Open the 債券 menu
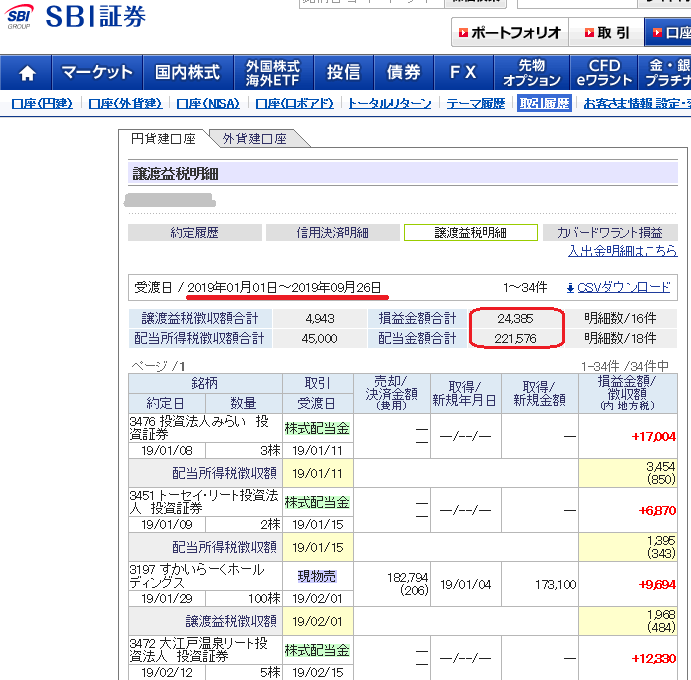Viewport: 691px width, 680px height. click(404, 73)
